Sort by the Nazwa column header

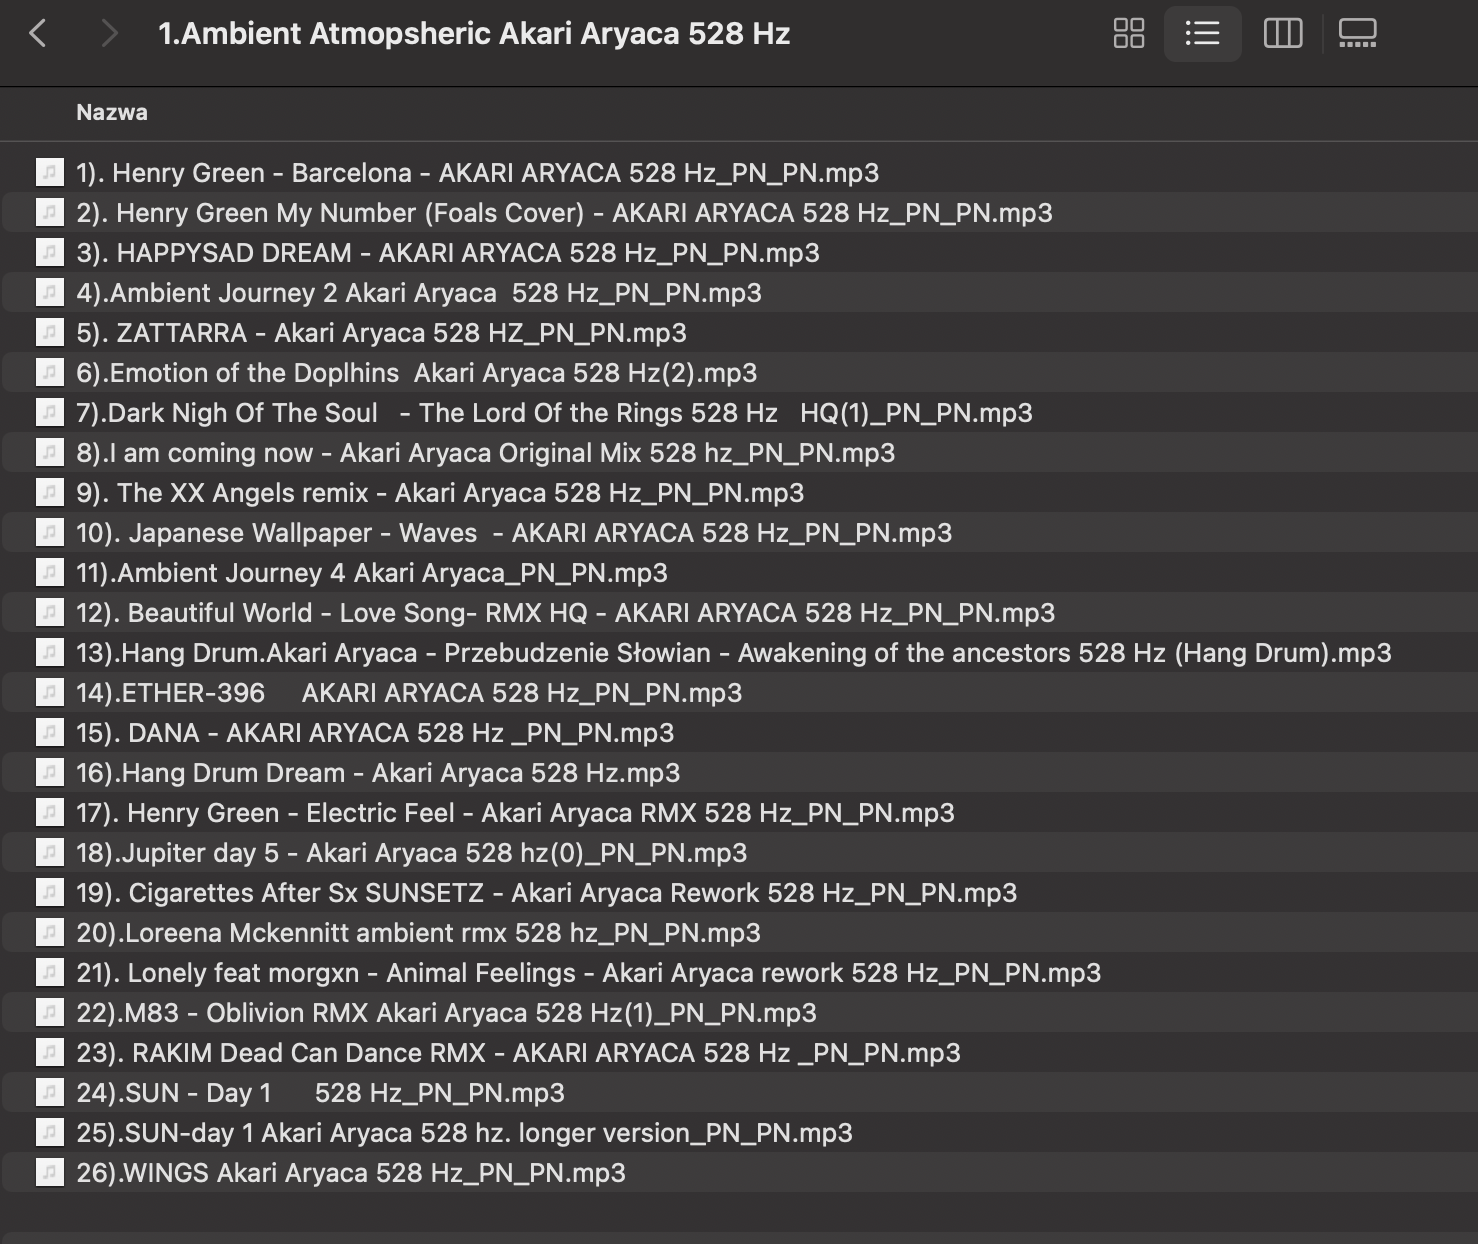click(x=112, y=113)
